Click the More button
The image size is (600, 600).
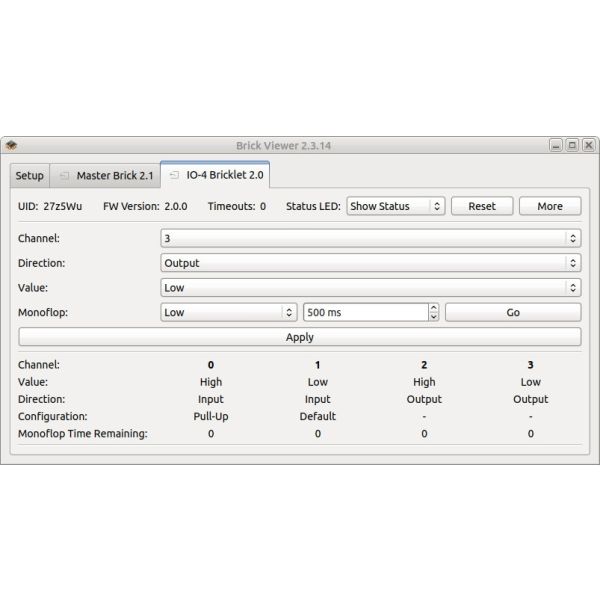pyautogui.click(x=550, y=206)
